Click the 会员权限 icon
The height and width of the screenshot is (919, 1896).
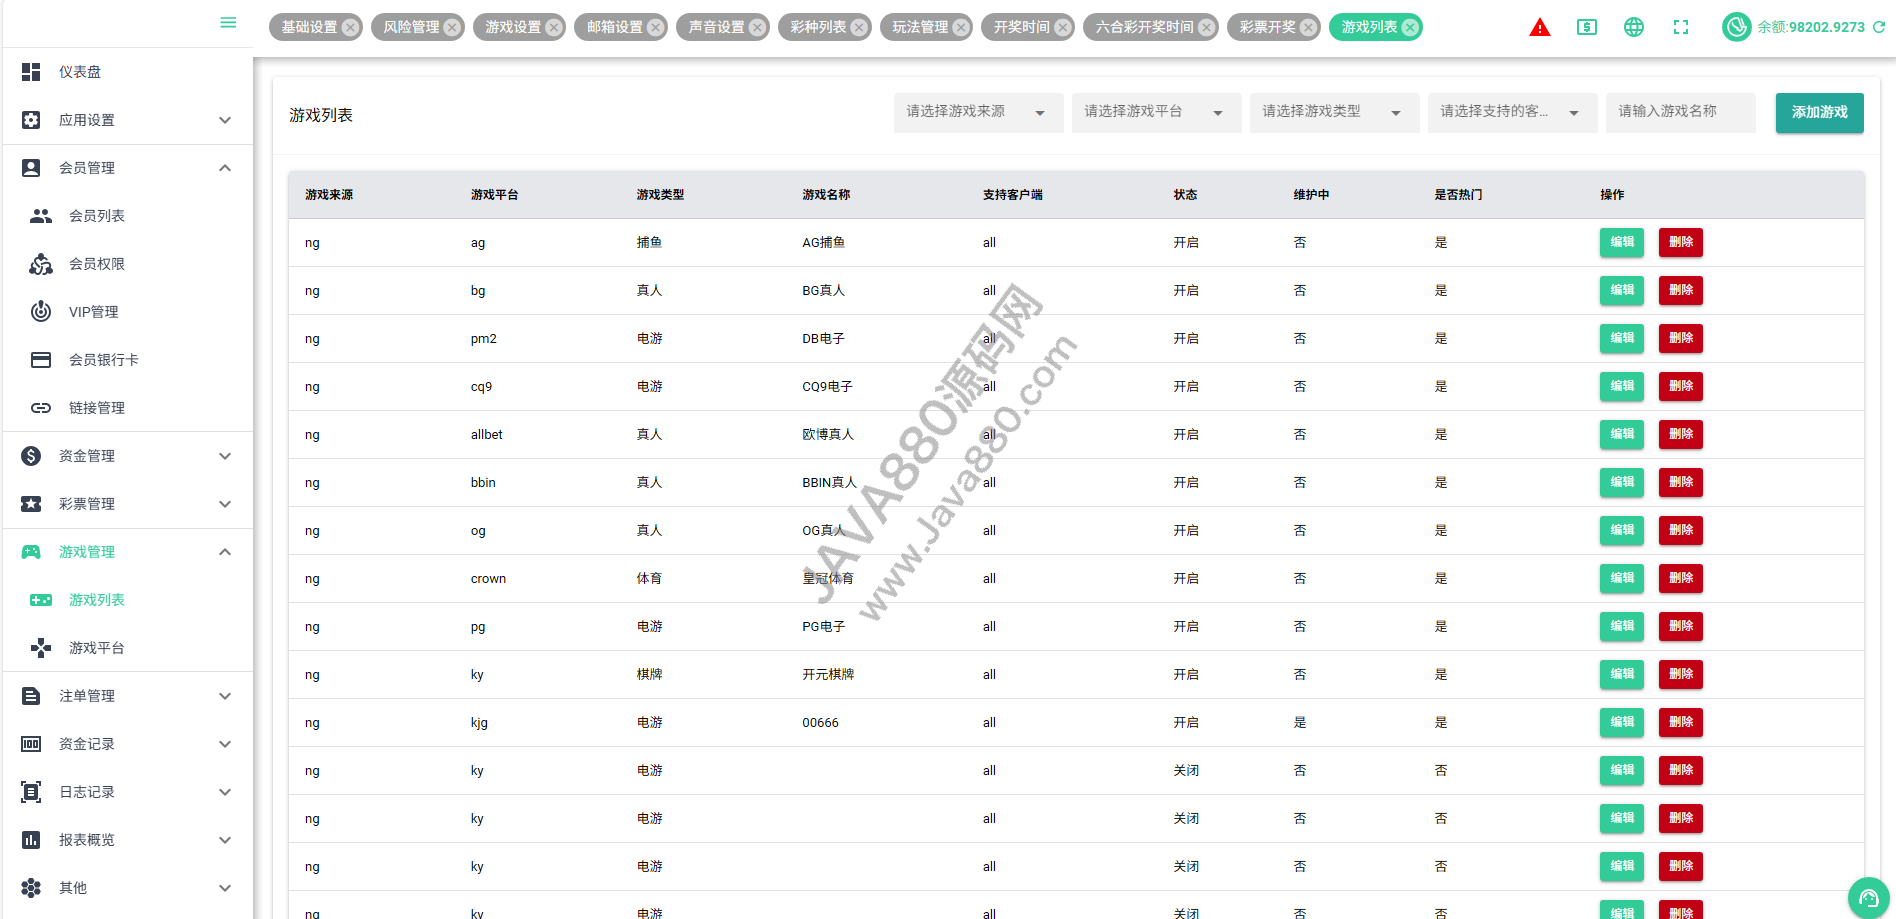(x=41, y=264)
